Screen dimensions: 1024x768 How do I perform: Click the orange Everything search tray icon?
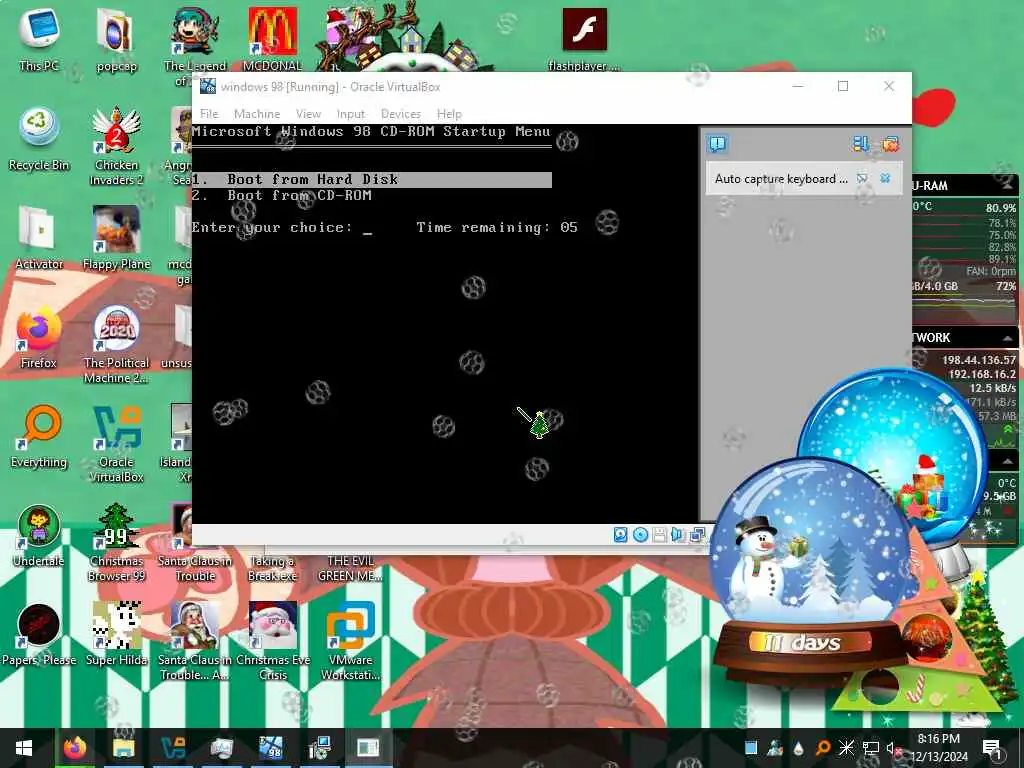(x=823, y=748)
